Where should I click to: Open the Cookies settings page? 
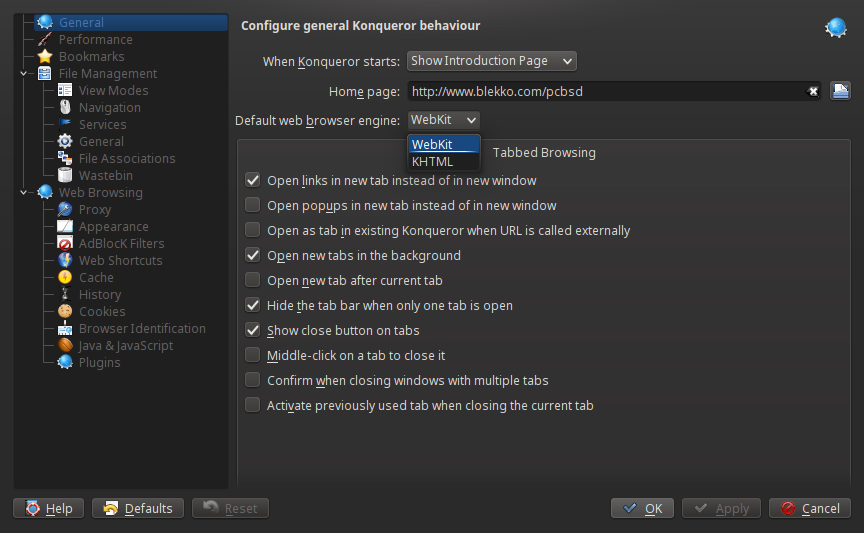tap(102, 312)
